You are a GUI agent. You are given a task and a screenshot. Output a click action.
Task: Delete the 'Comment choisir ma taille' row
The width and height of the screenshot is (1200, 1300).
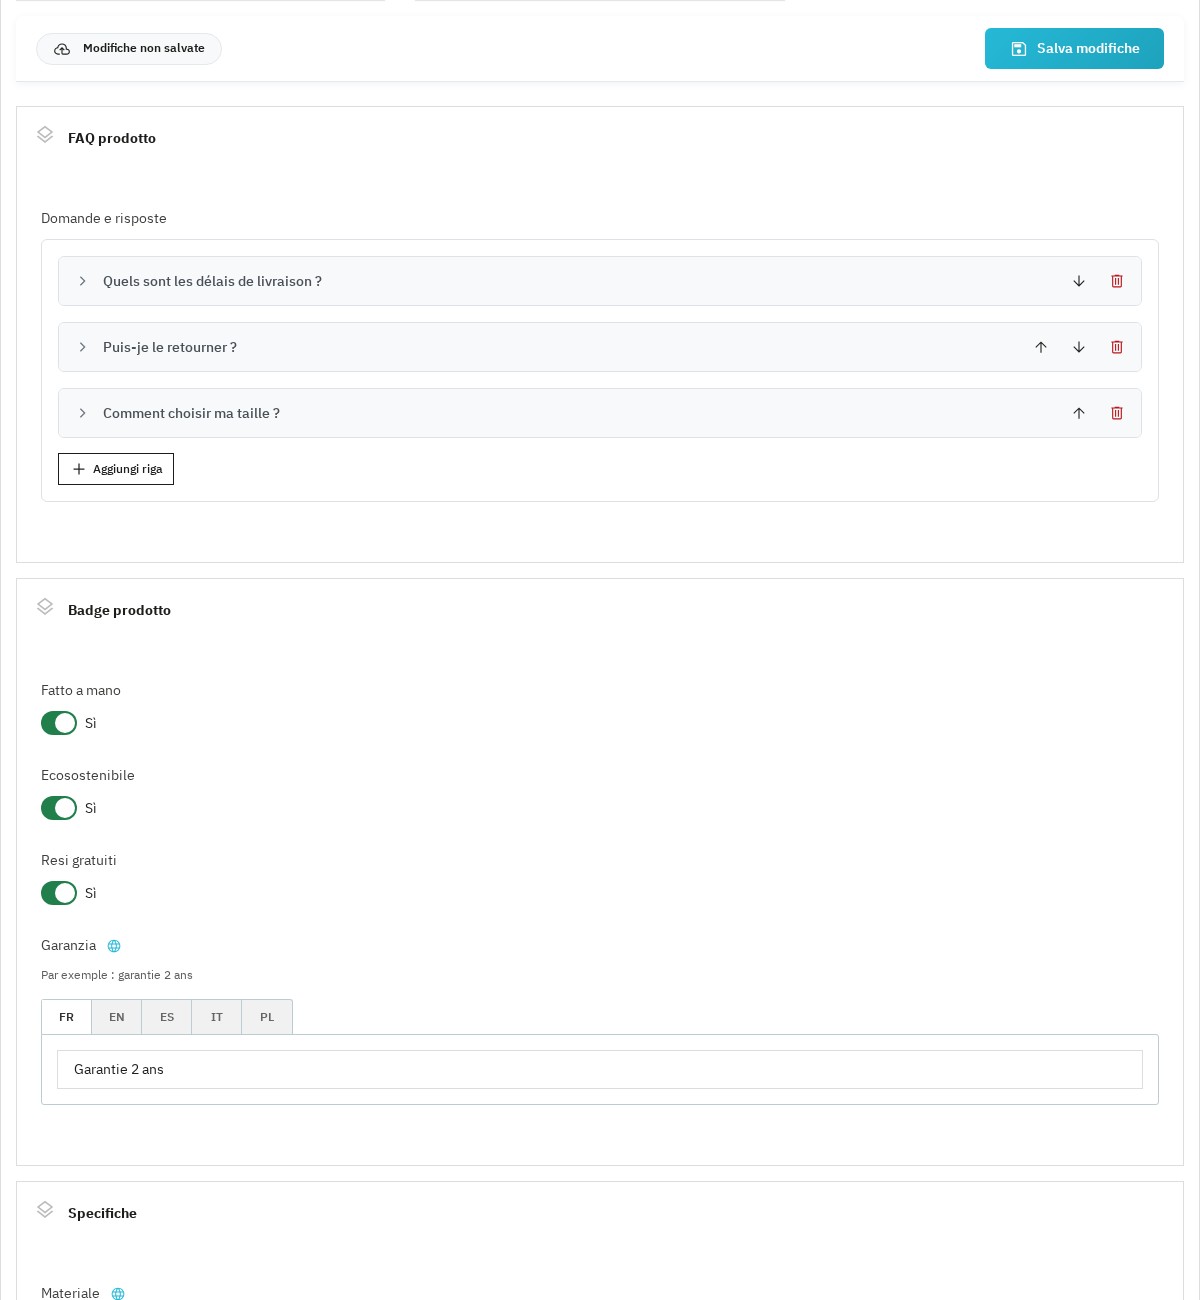click(1117, 413)
